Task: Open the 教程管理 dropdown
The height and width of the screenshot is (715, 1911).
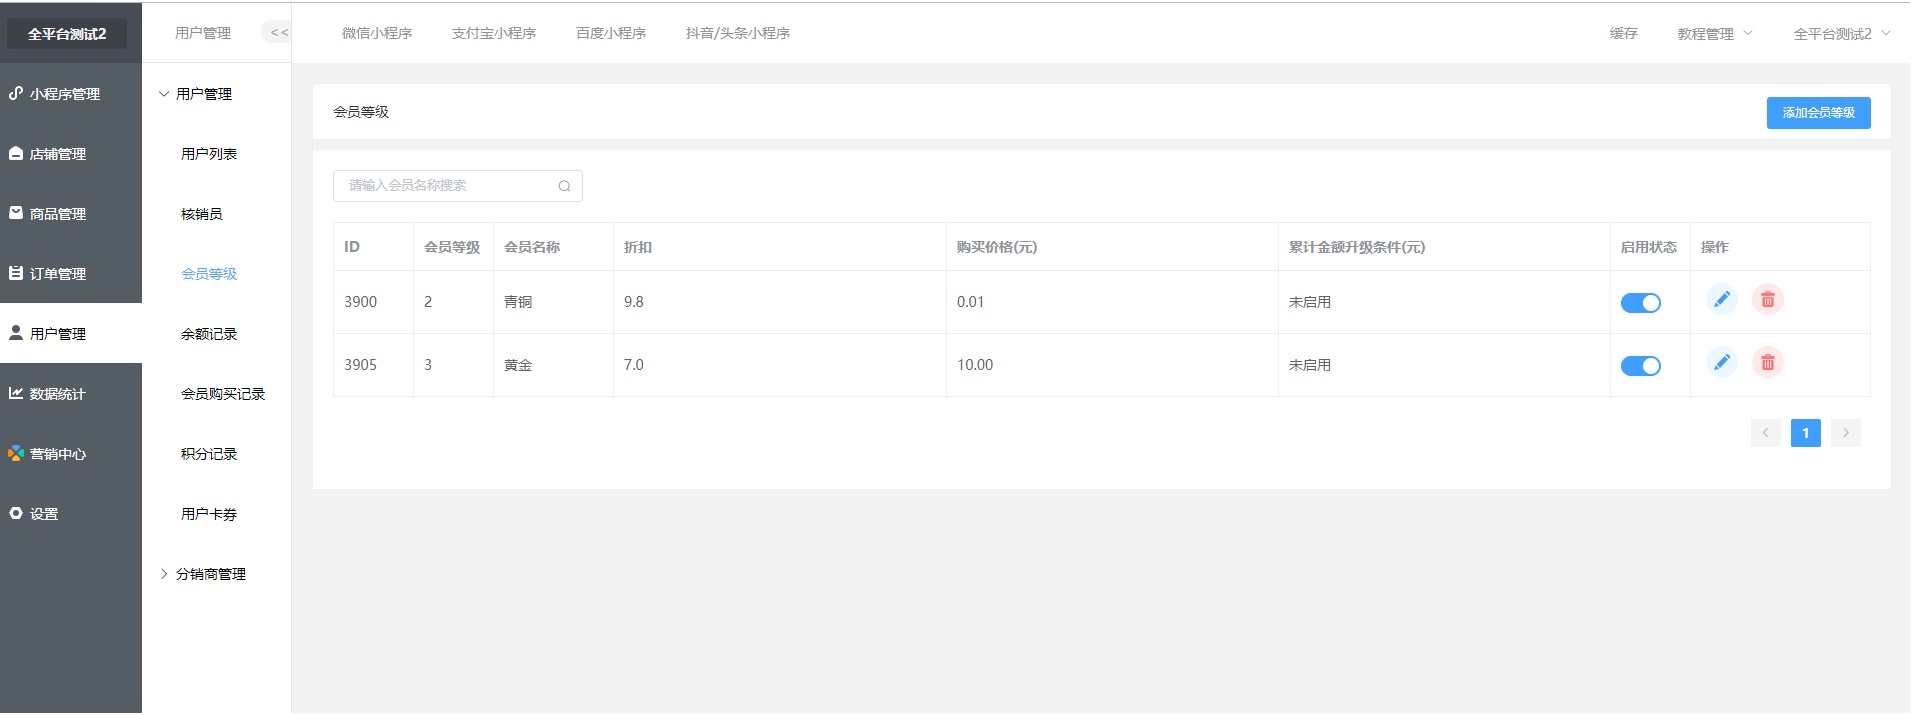Action: coord(1714,34)
